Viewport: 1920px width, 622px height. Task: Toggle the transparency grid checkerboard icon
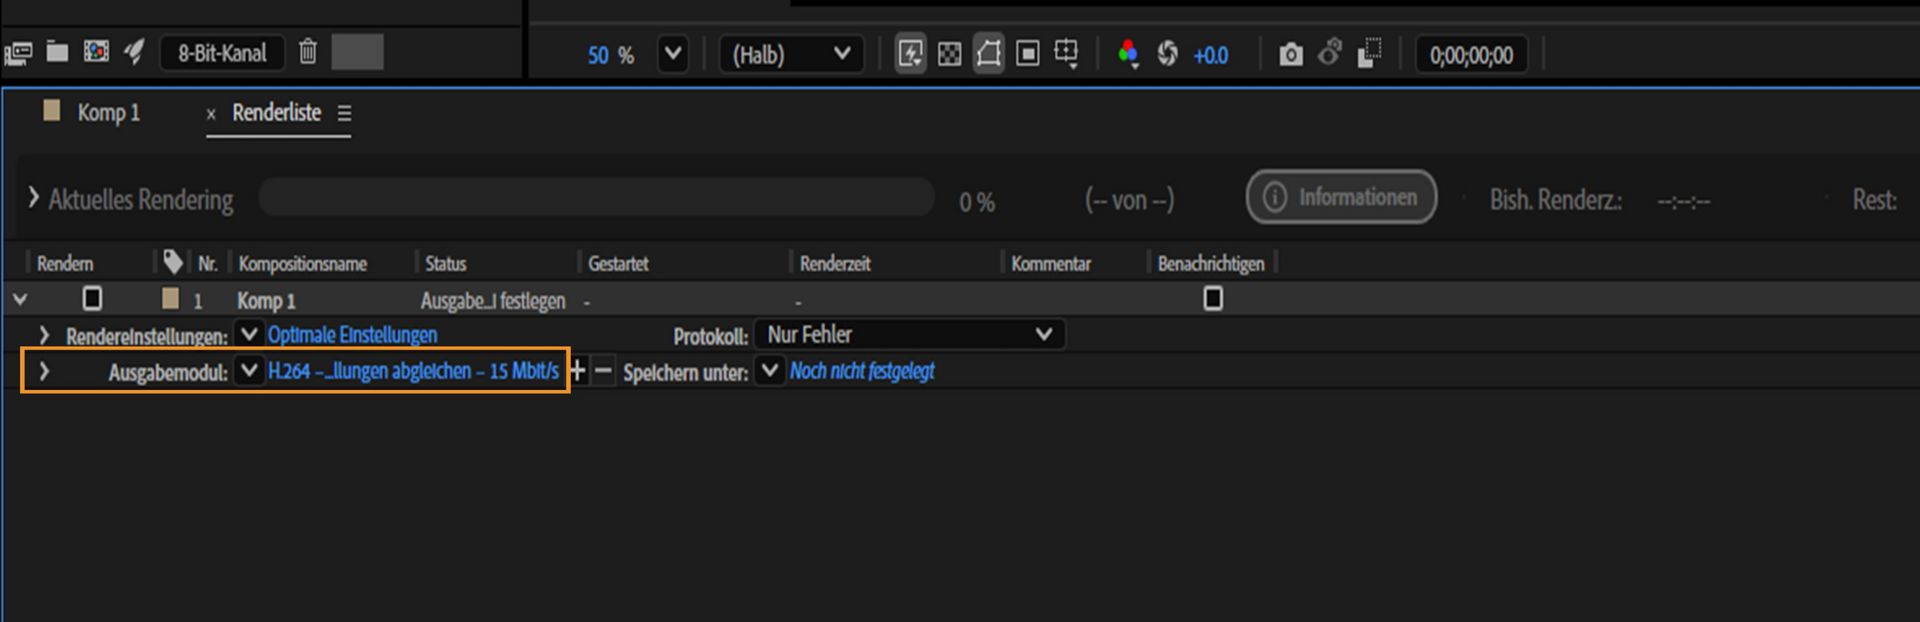(x=949, y=54)
